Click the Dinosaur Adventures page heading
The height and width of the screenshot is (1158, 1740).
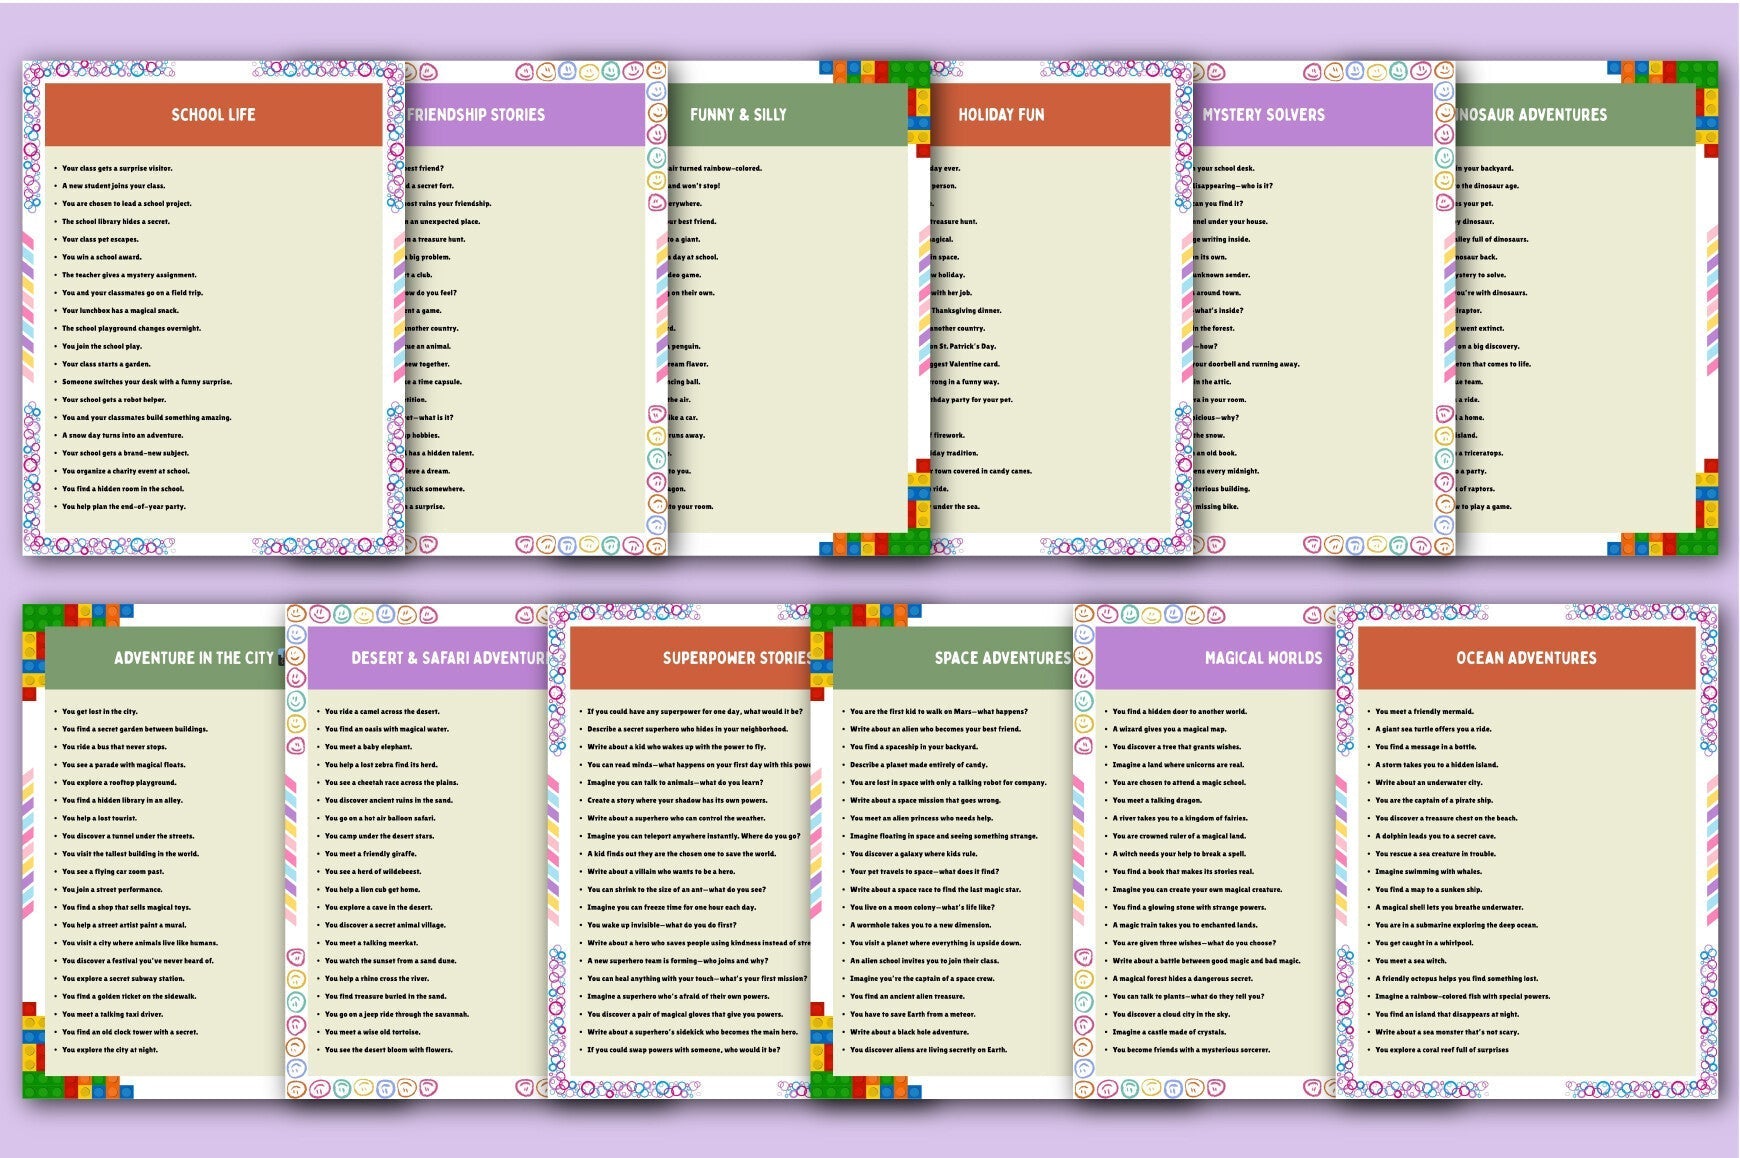(x=1531, y=115)
